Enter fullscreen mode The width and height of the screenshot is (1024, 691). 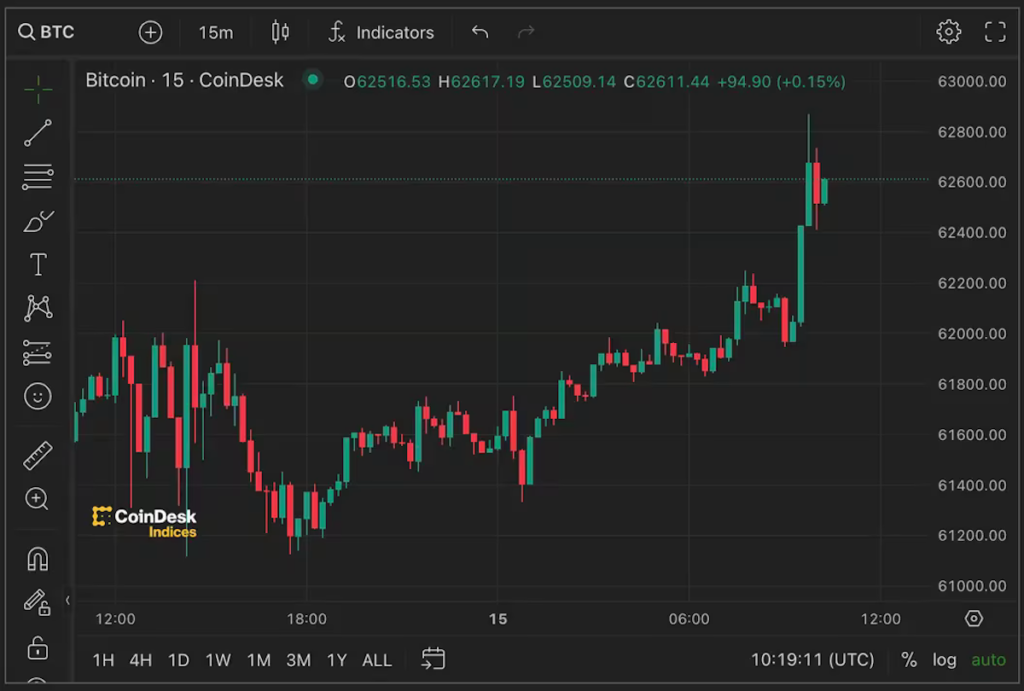[995, 31]
